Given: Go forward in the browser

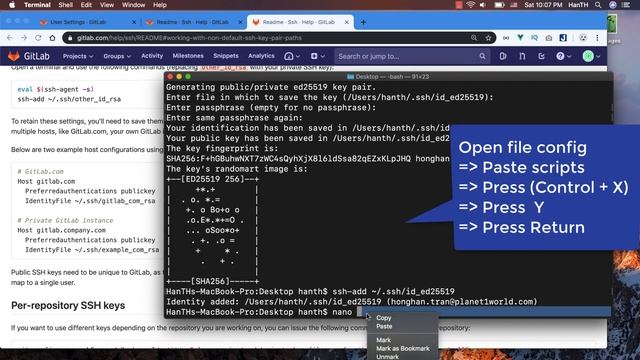Looking at the screenshot, I should click(x=24, y=38).
